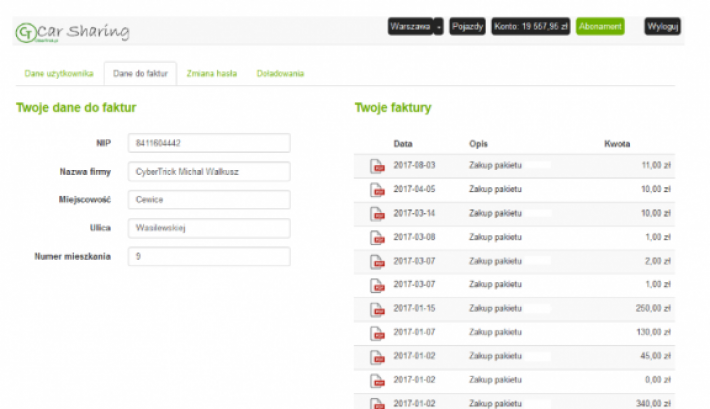Open the Zmiana hasła tab
Screen dimensions: 710x409
(x=212, y=74)
